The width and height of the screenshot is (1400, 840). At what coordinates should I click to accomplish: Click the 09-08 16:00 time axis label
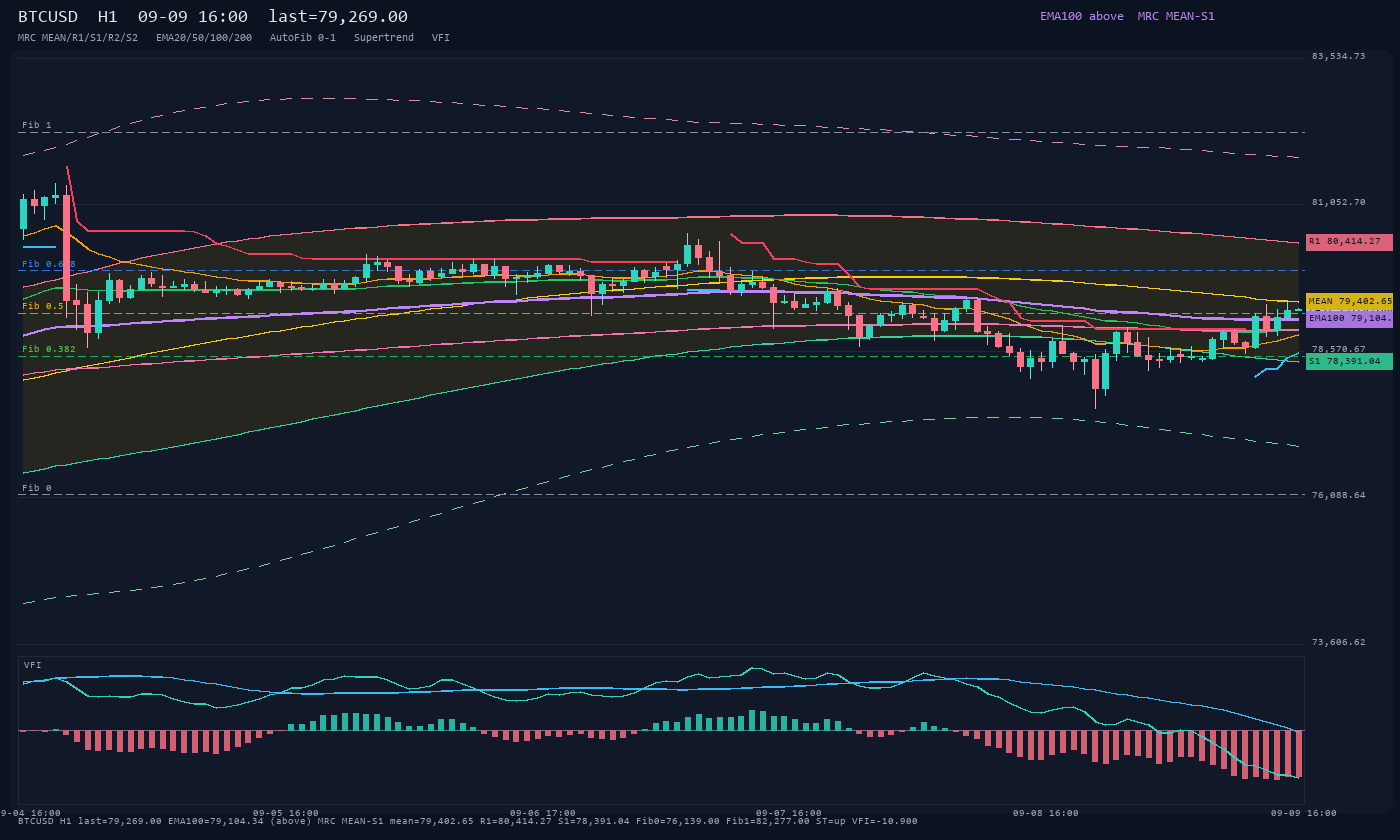[1046, 813]
